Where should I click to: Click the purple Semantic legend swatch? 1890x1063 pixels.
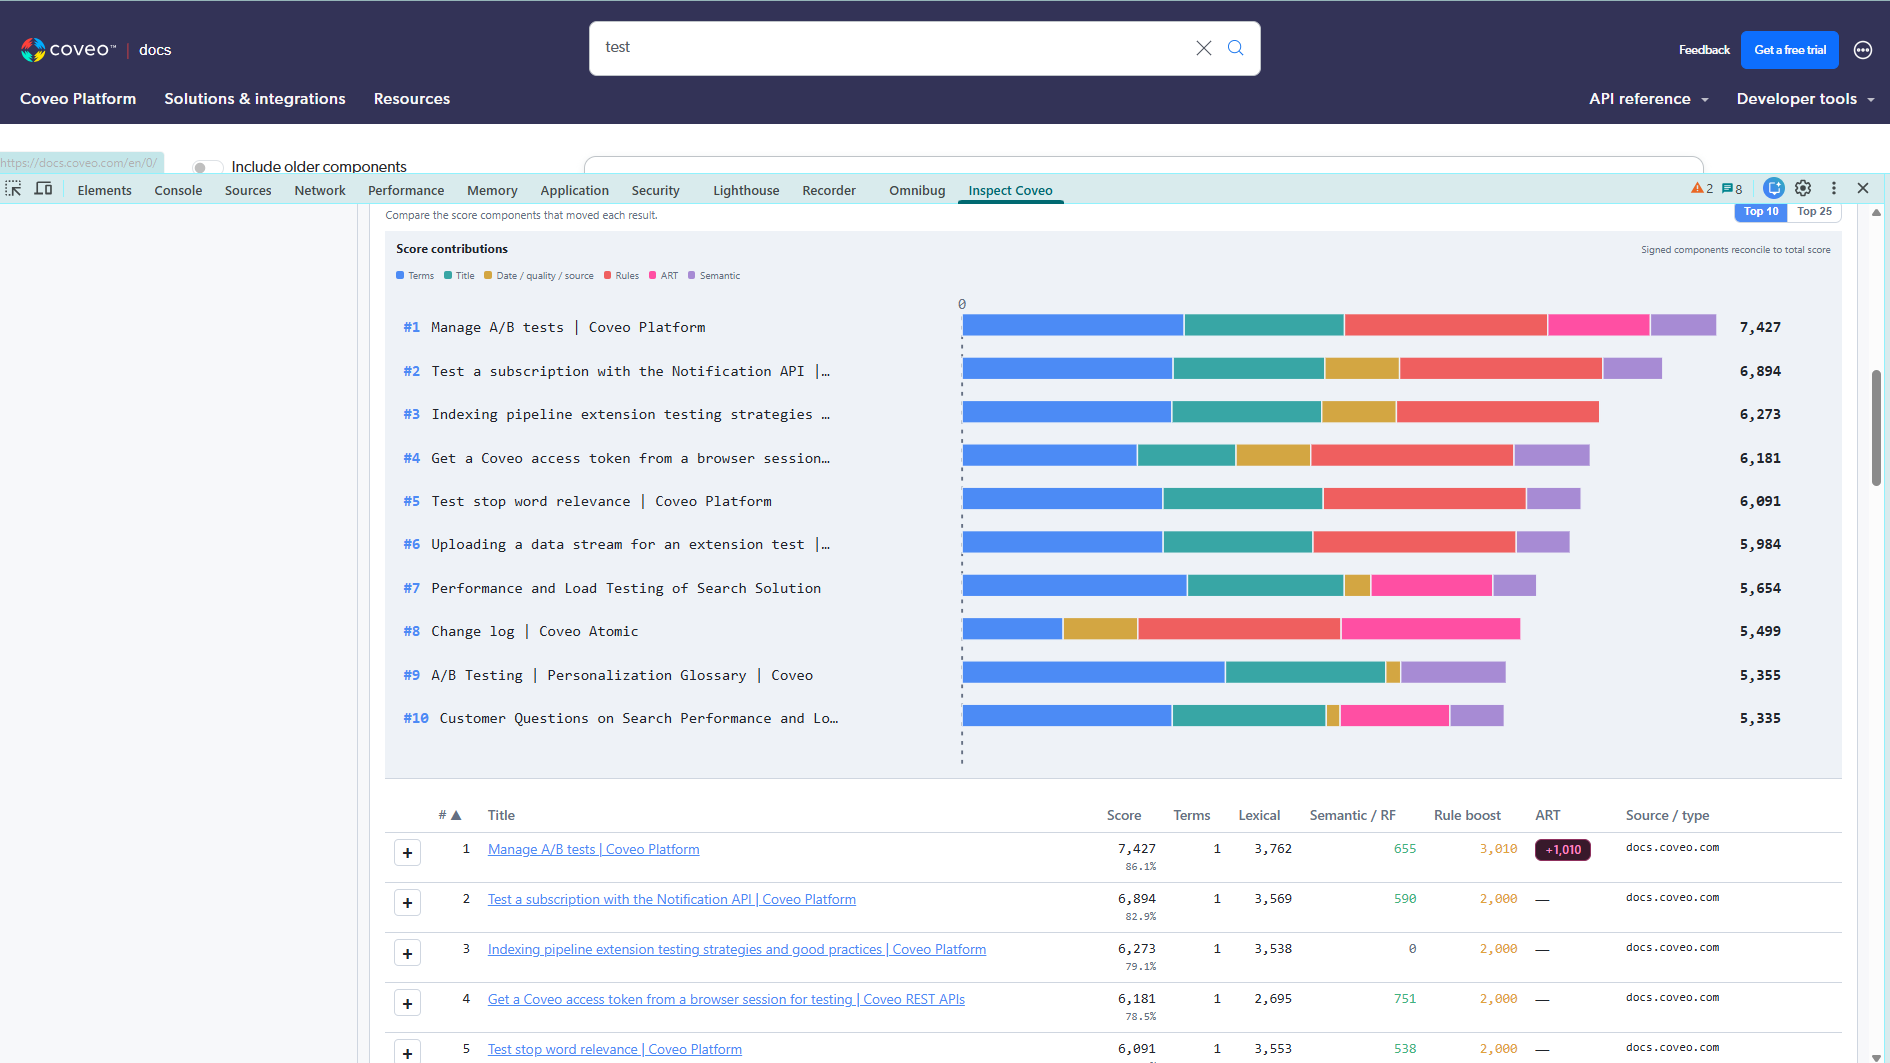tap(692, 276)
